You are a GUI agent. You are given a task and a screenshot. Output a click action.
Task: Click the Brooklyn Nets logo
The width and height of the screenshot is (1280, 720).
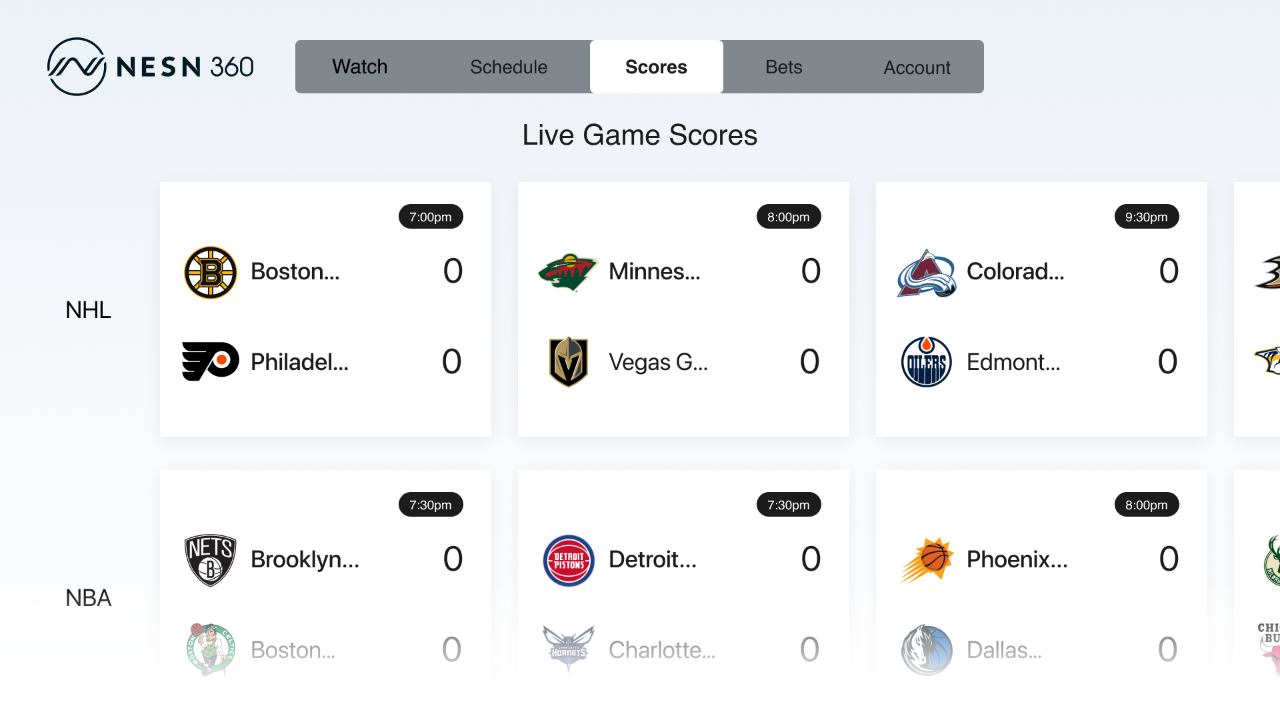pos(211,559)
